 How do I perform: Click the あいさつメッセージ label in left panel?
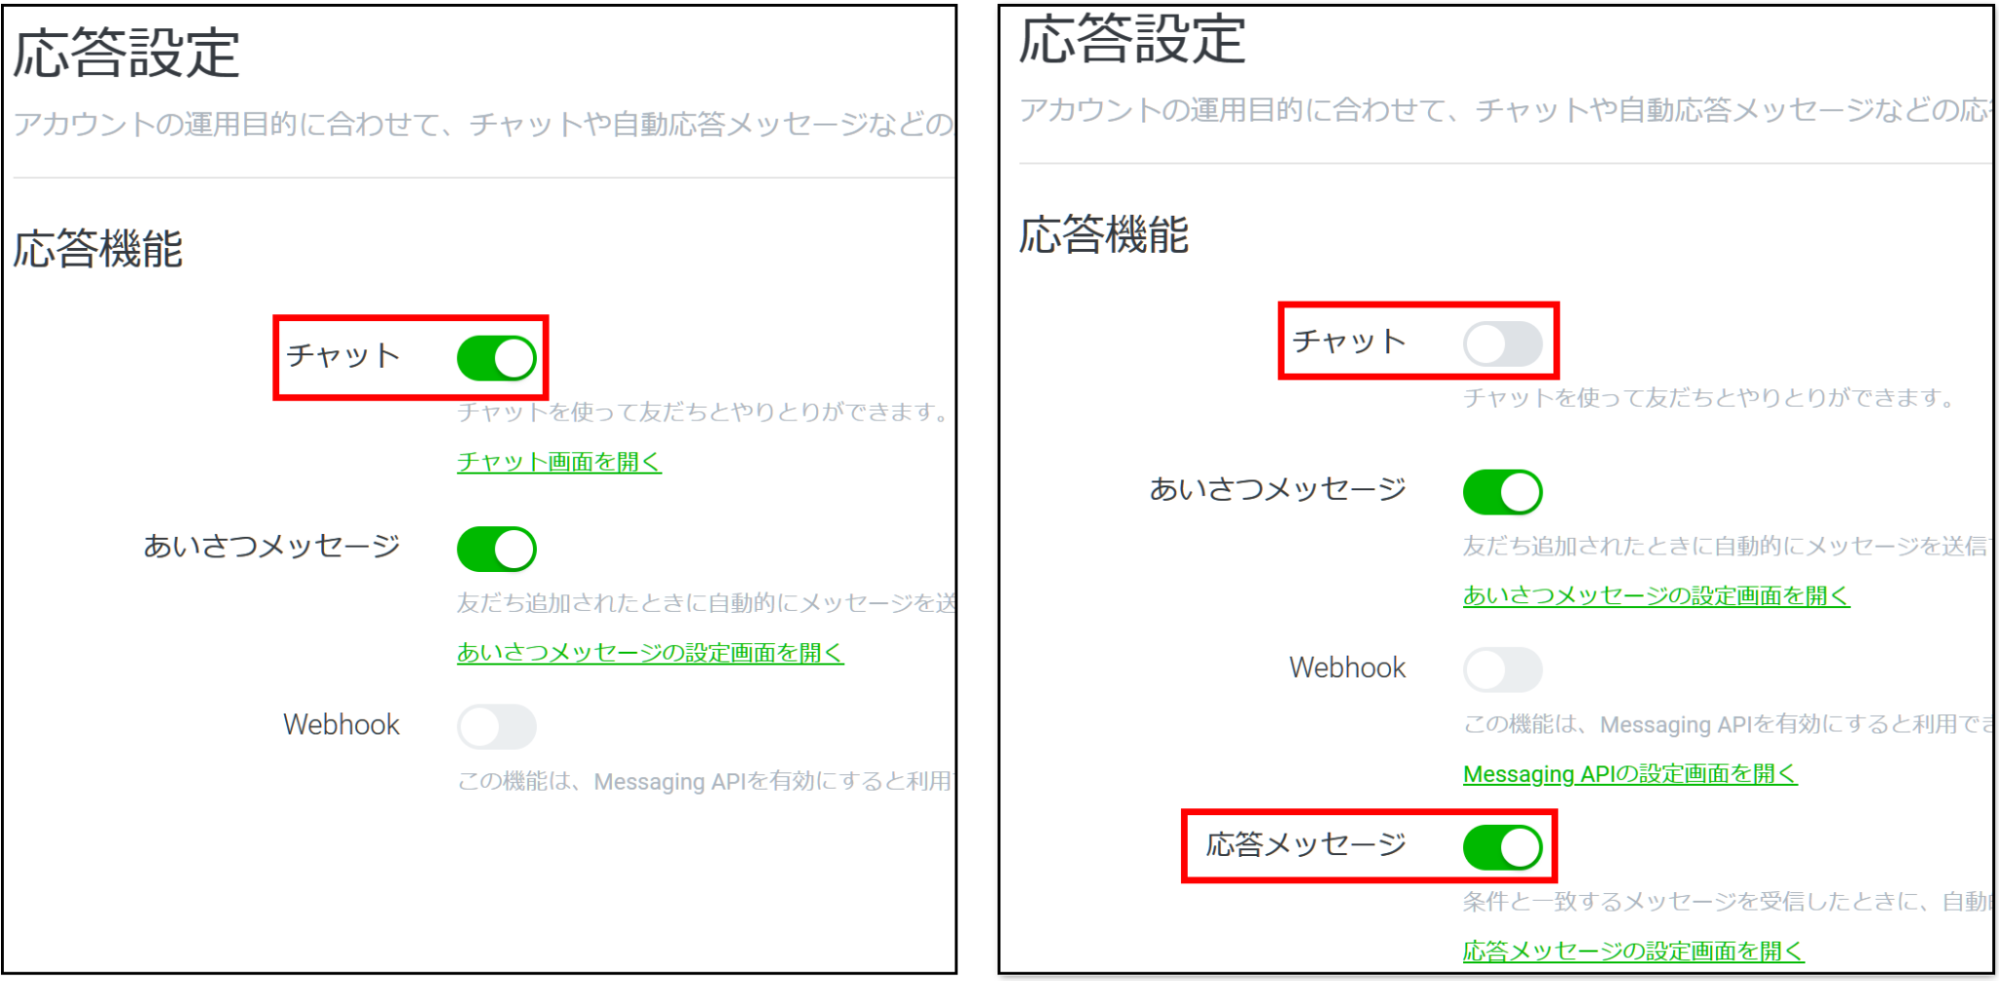272,546
